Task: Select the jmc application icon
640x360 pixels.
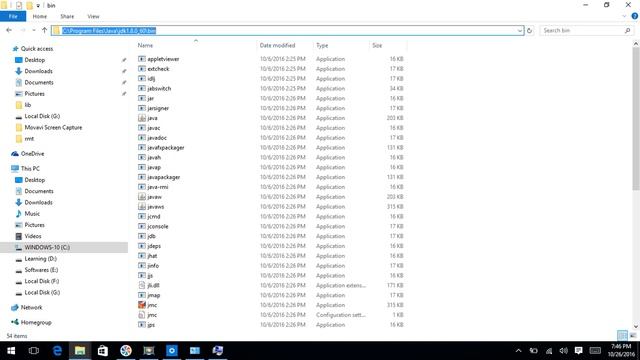Action: 142,305
